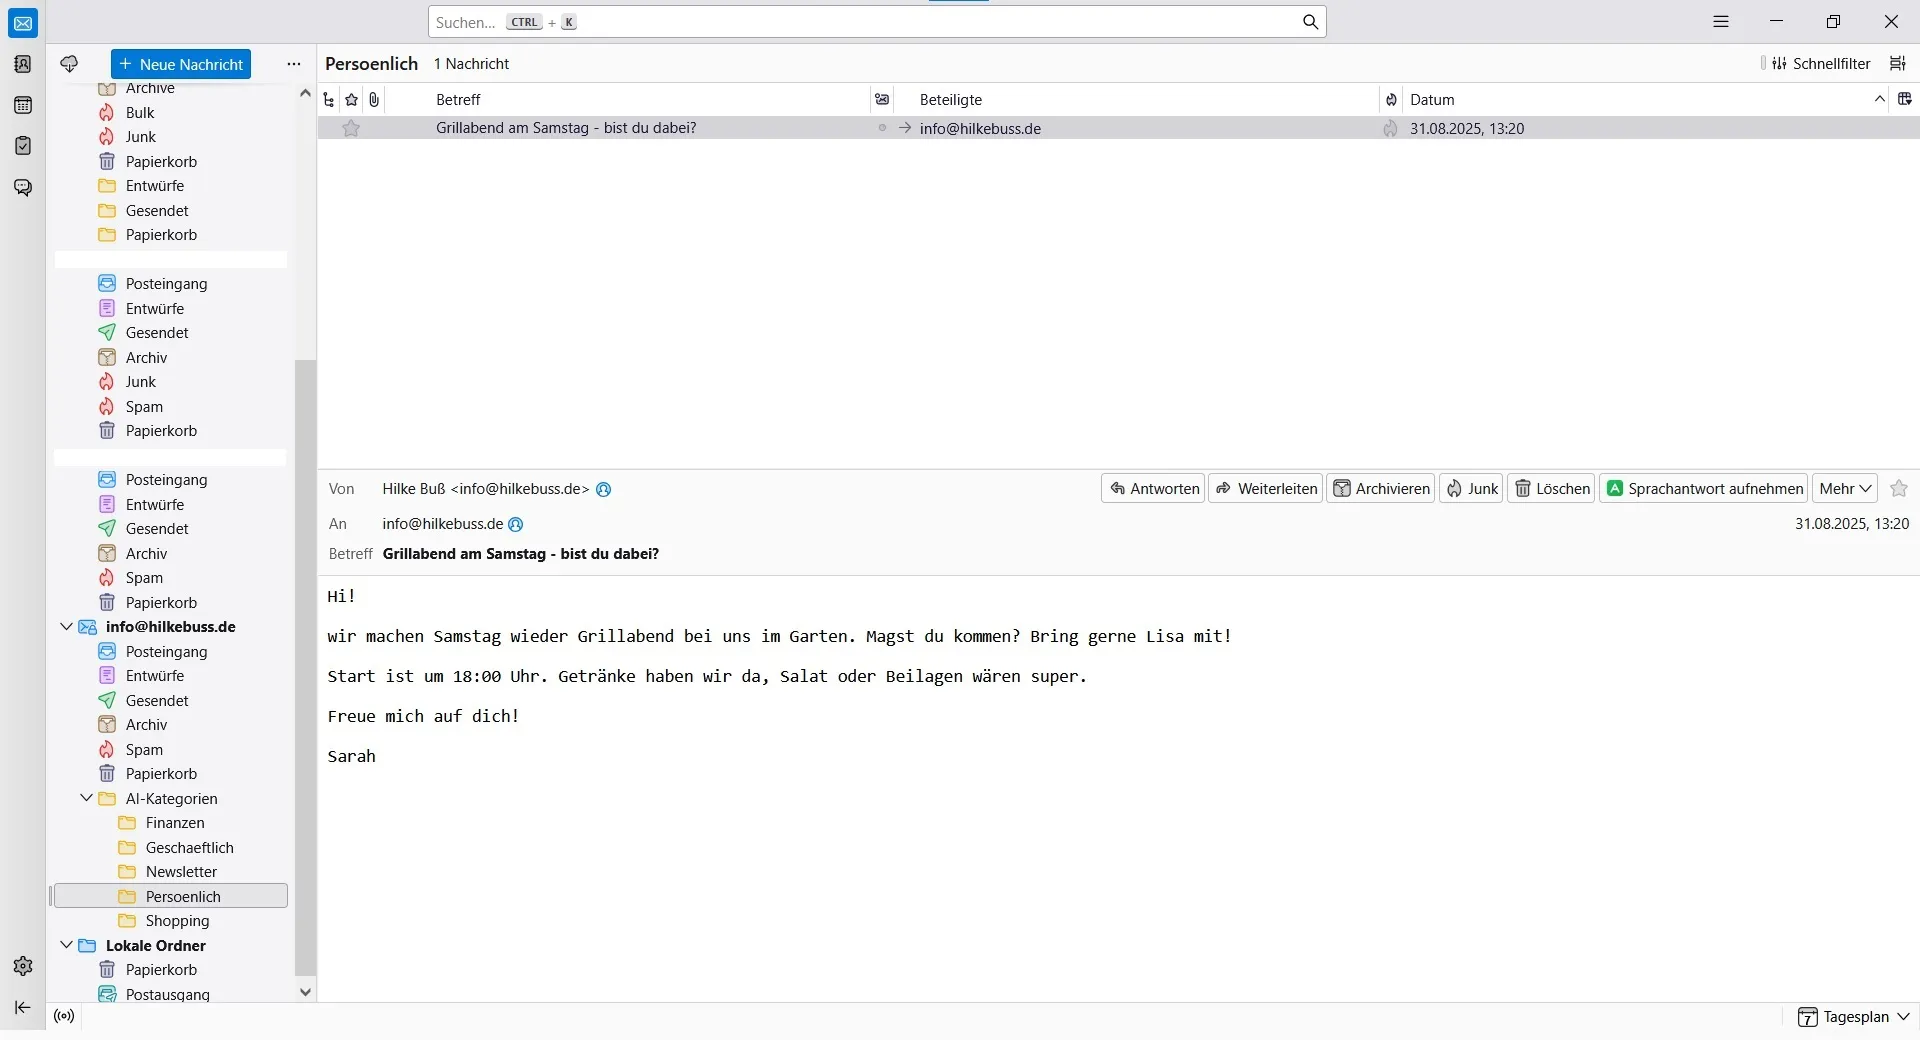1920x1040 pixels.
Task: Toggle read status dot of Grillabend message
Action: point(882,128)
